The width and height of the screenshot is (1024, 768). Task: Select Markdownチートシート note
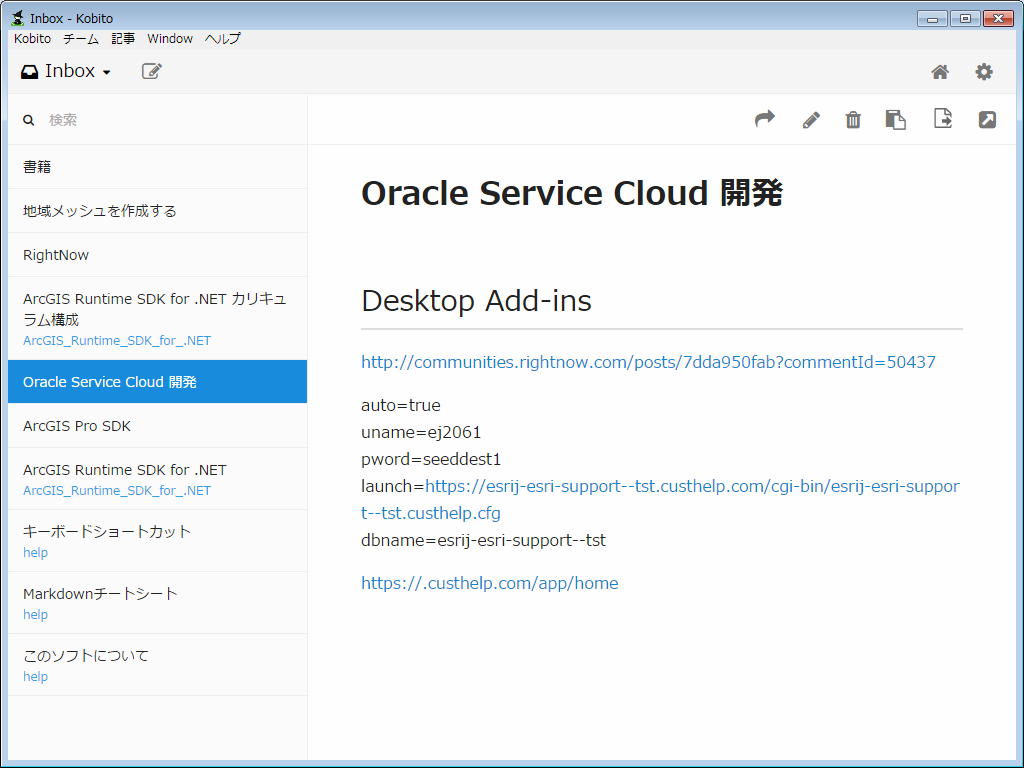157,603
